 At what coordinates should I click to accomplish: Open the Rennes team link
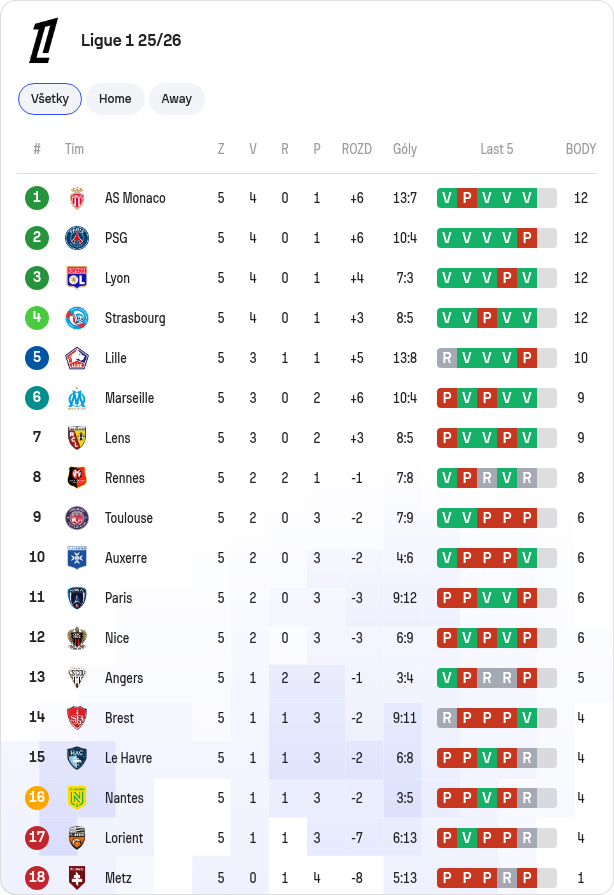[124, 478]
